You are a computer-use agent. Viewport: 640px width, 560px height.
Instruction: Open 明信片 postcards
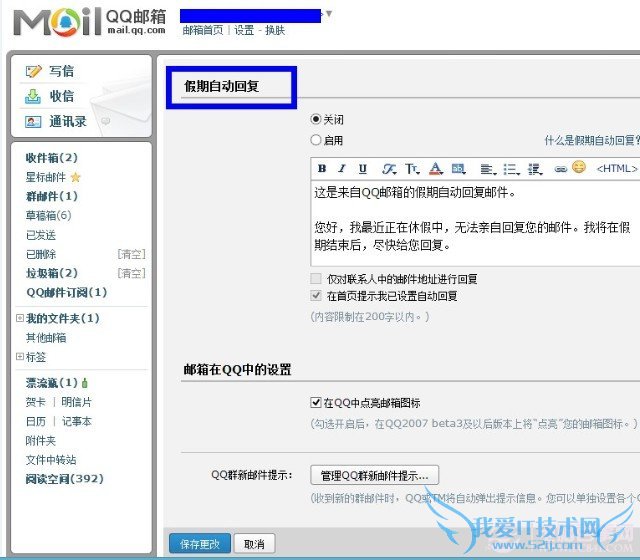coord(76,402)
